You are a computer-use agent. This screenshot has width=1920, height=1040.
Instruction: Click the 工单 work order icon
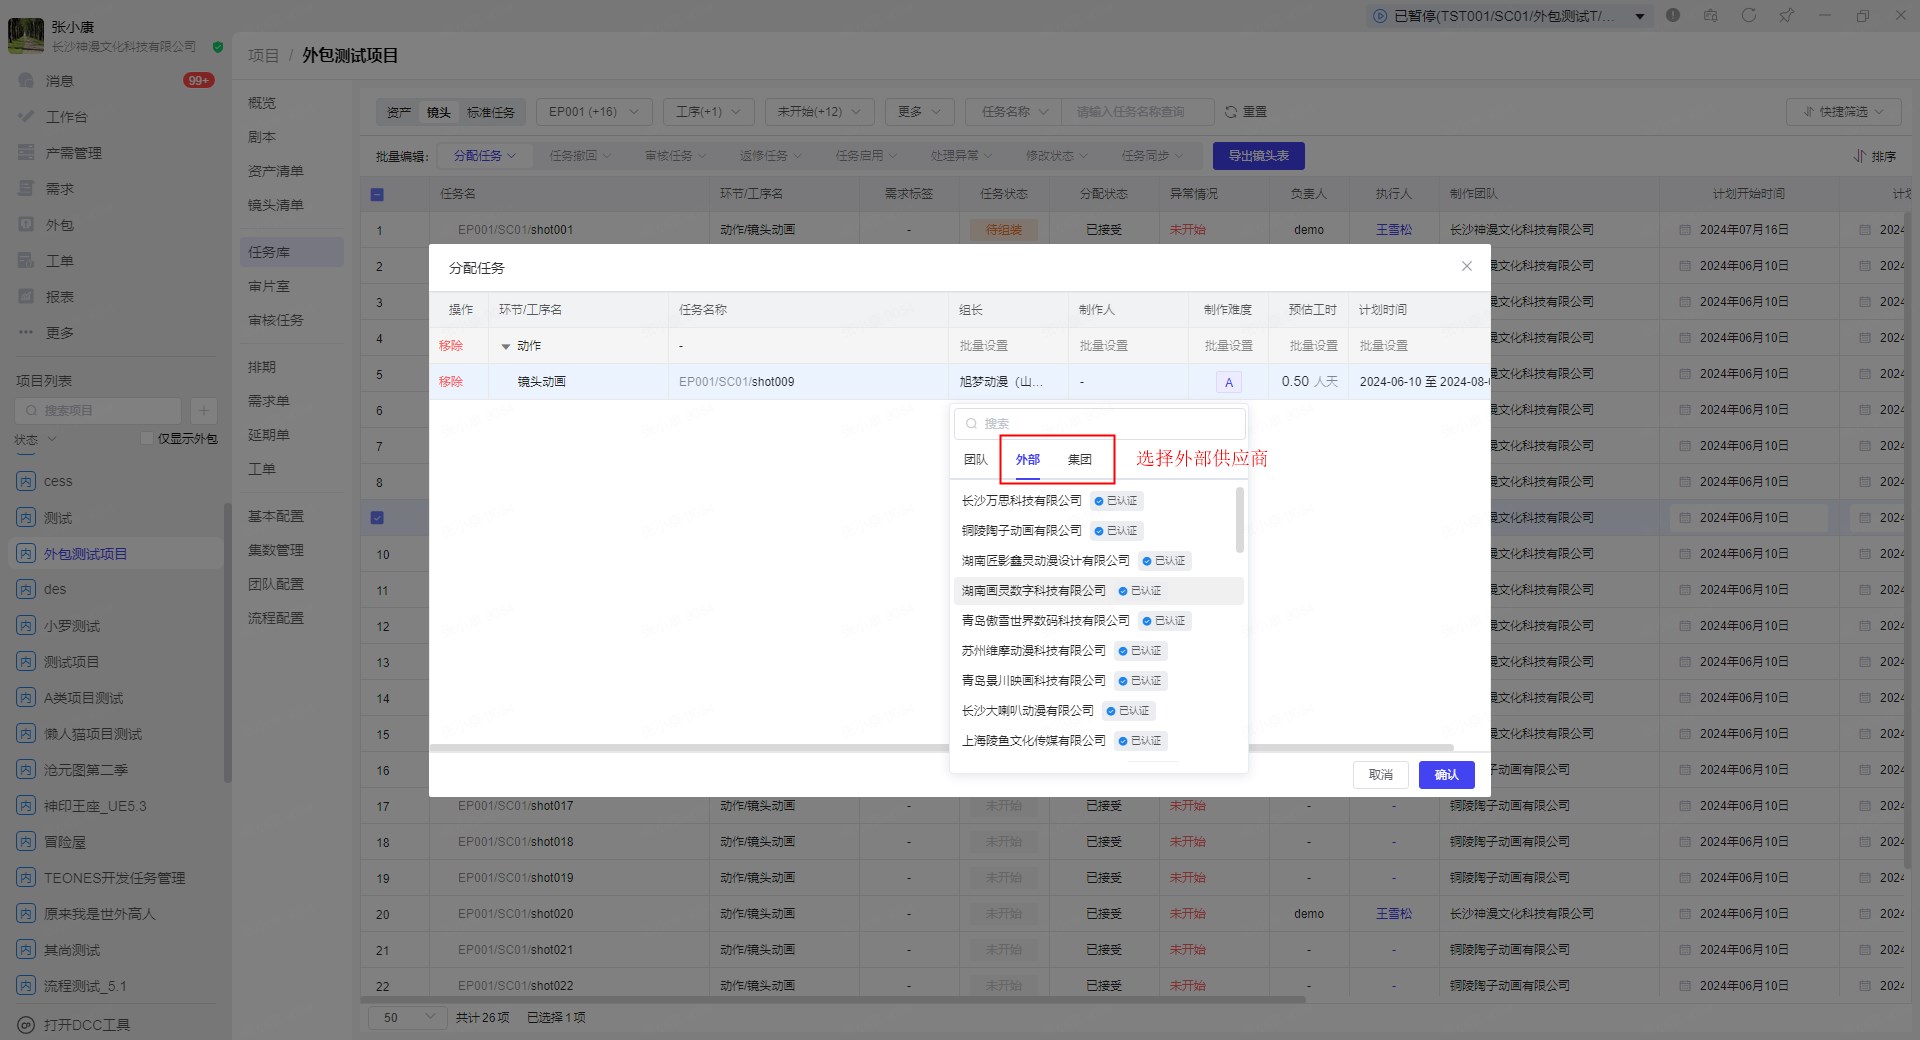coord(27,261)
